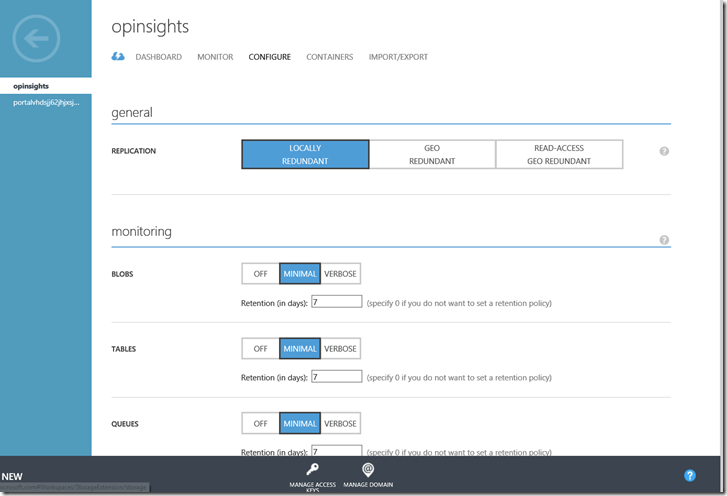The width and height of the screenshot is (727, 496).
Task: Open Manage Access Keys key icon
Action: [313, 470]
